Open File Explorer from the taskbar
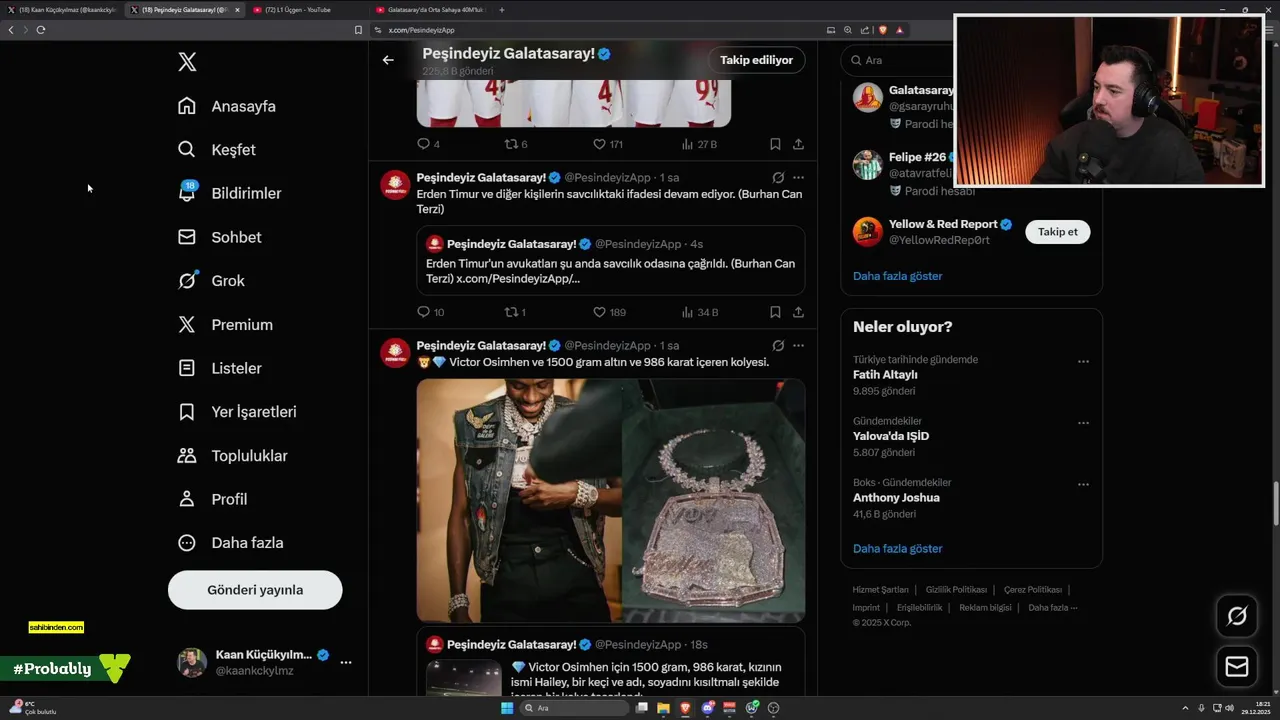1280x720 pixels. point(663,708)
